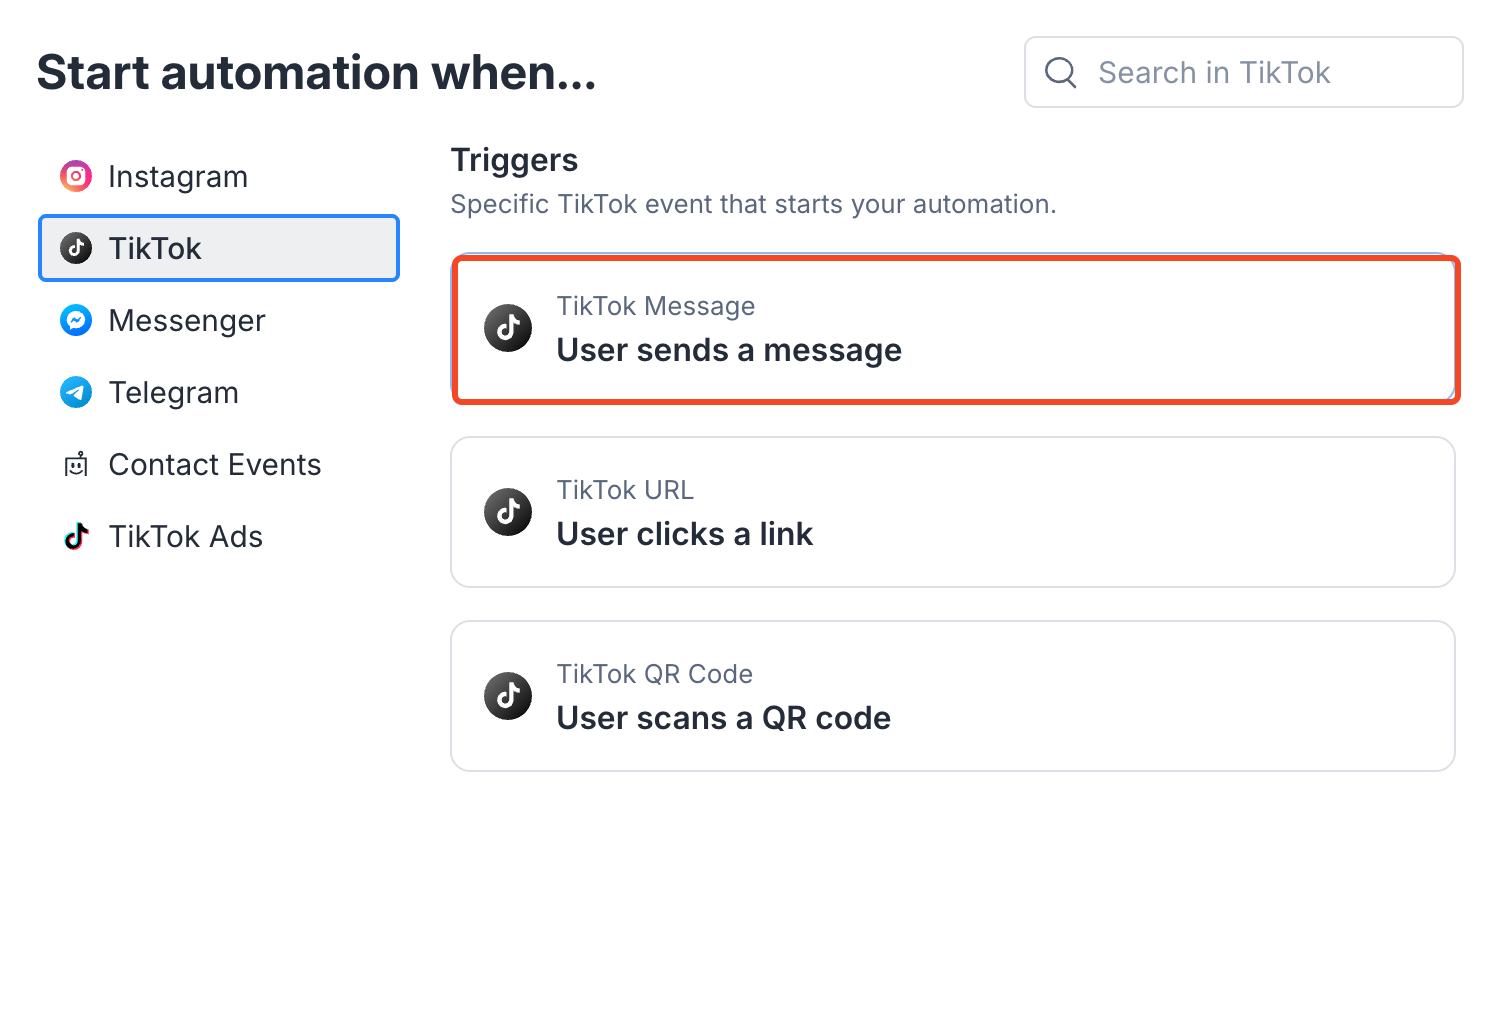This screenshot has height=1020, width=1498.
Task: Click the Instagram logo icon in sidebar
Action: coord(76,176)
